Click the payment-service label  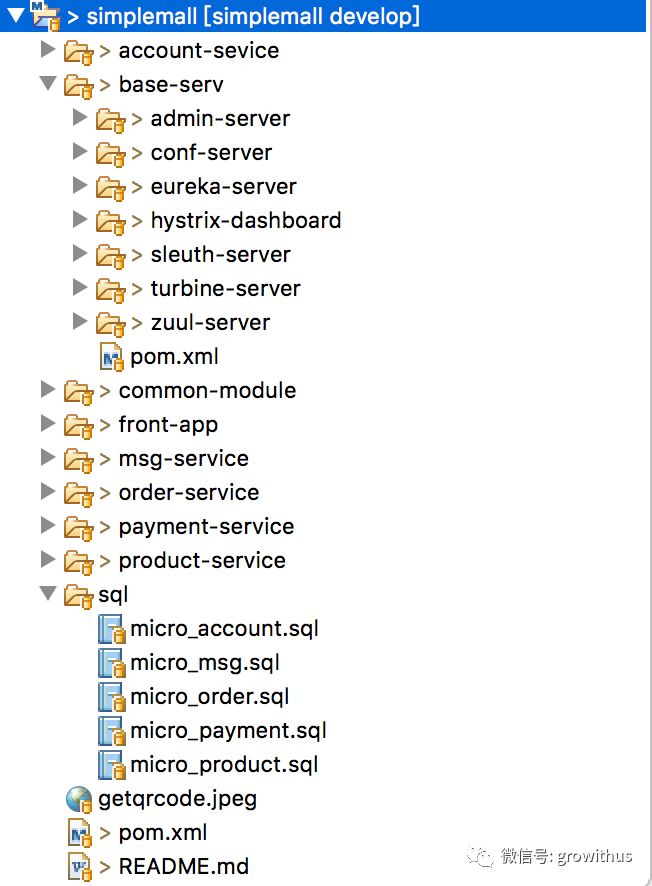pyautogui.click(x=206, y=526)
